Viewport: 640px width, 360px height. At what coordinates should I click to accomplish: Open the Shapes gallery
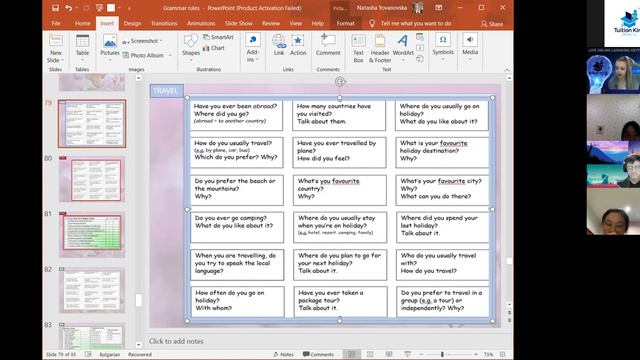[191, 48]
